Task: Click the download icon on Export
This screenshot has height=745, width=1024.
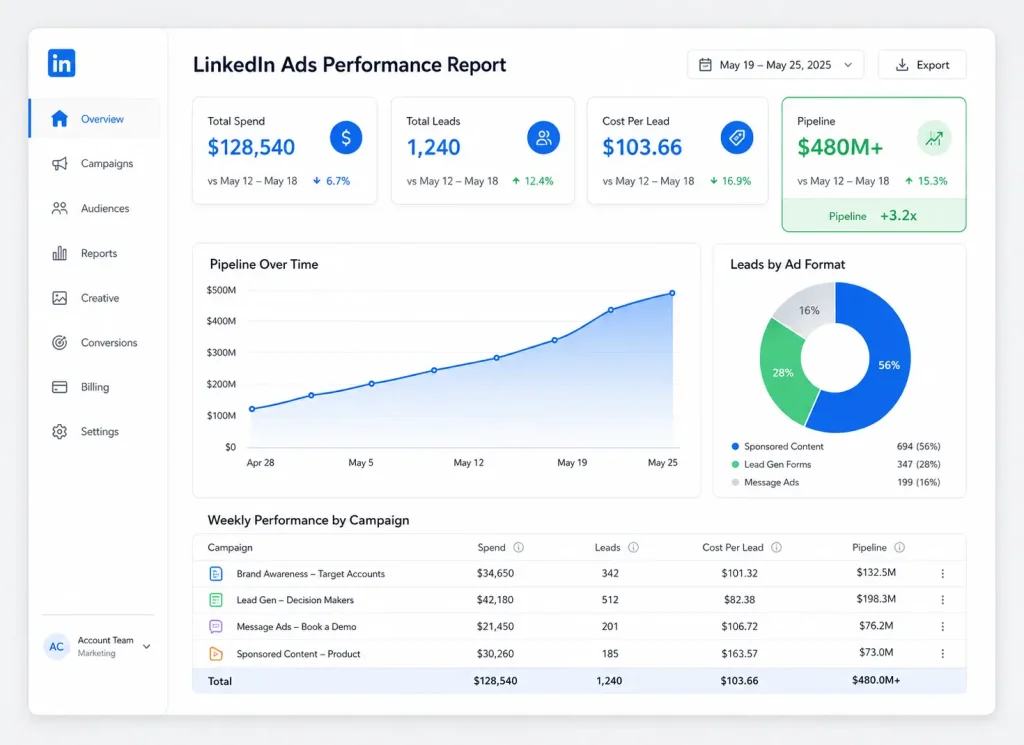Action: pos(902,65)
